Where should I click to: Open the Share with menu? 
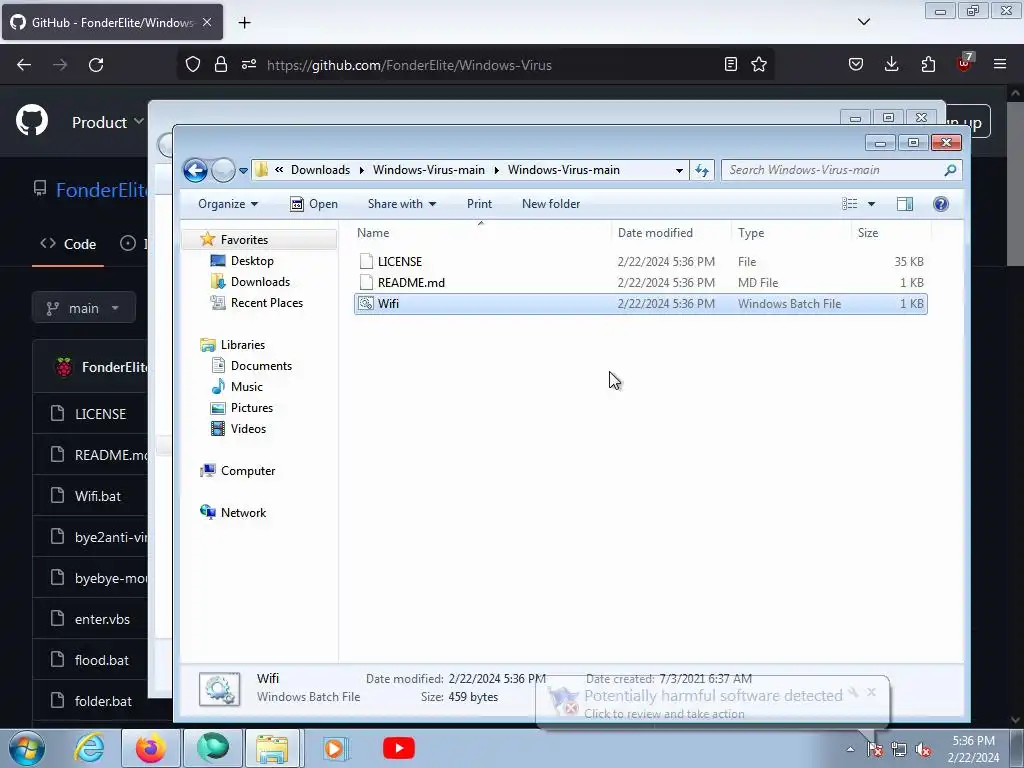coord(402,204)
